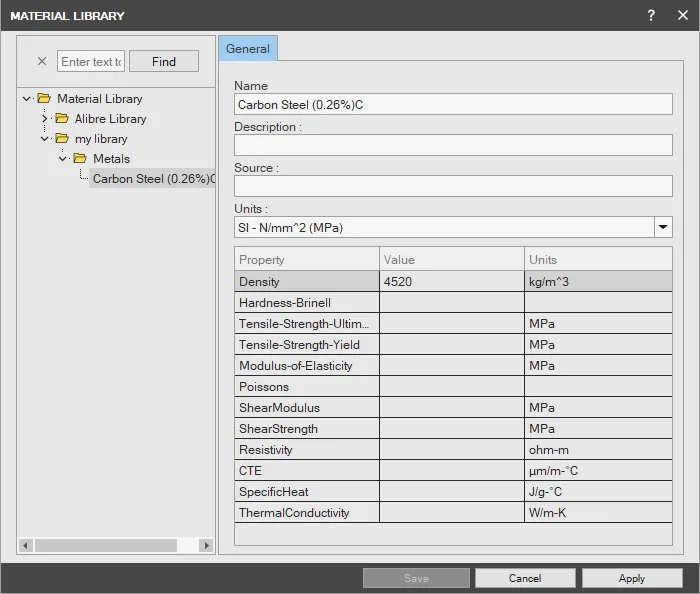Click the Poissons value cell
This screenshot has width=700, height=594.
pos(452,386)
